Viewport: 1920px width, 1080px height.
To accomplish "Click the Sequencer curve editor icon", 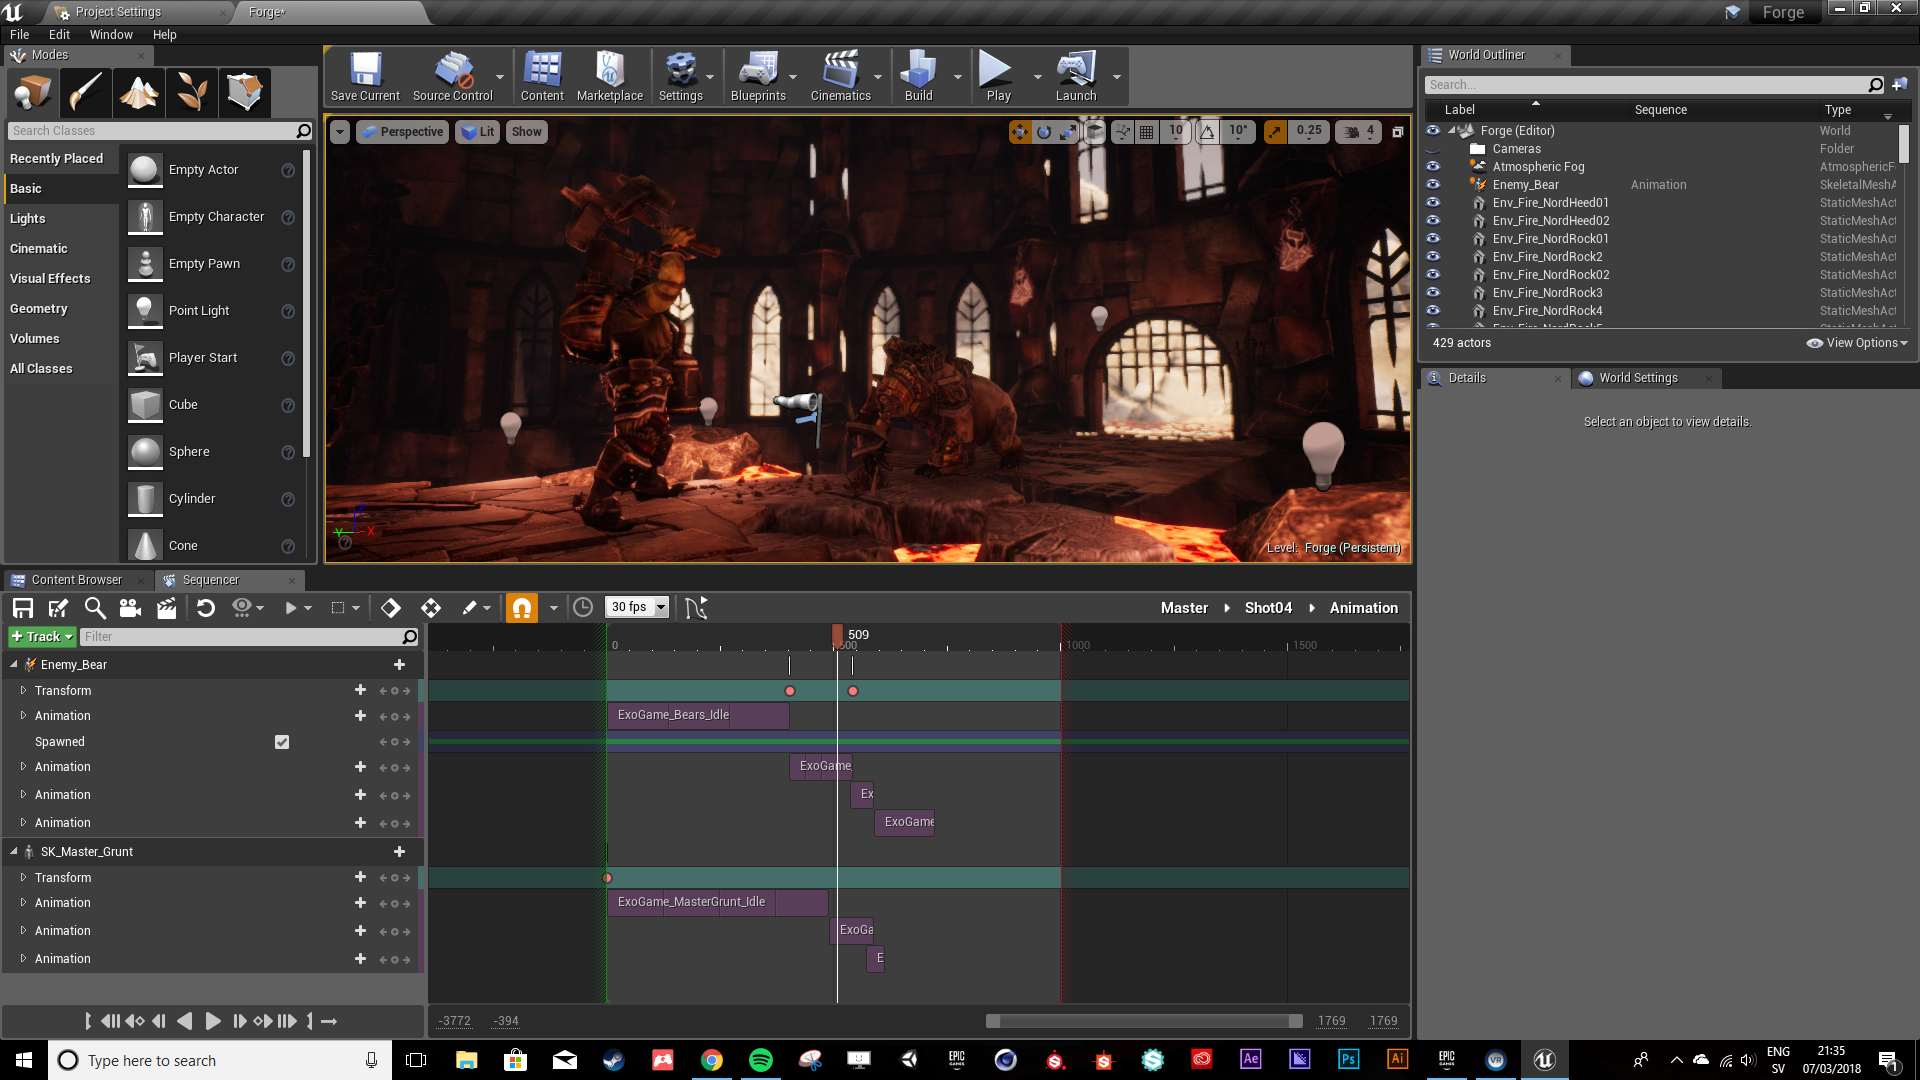I will (697, 608).
